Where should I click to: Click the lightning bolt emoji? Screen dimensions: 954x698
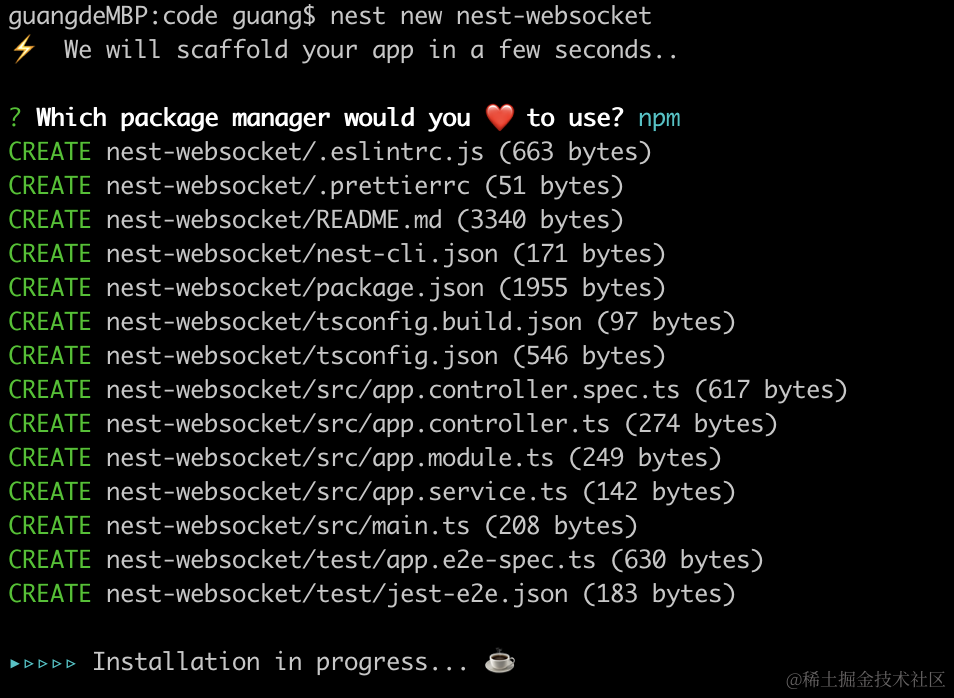click(x=23, y=50)
